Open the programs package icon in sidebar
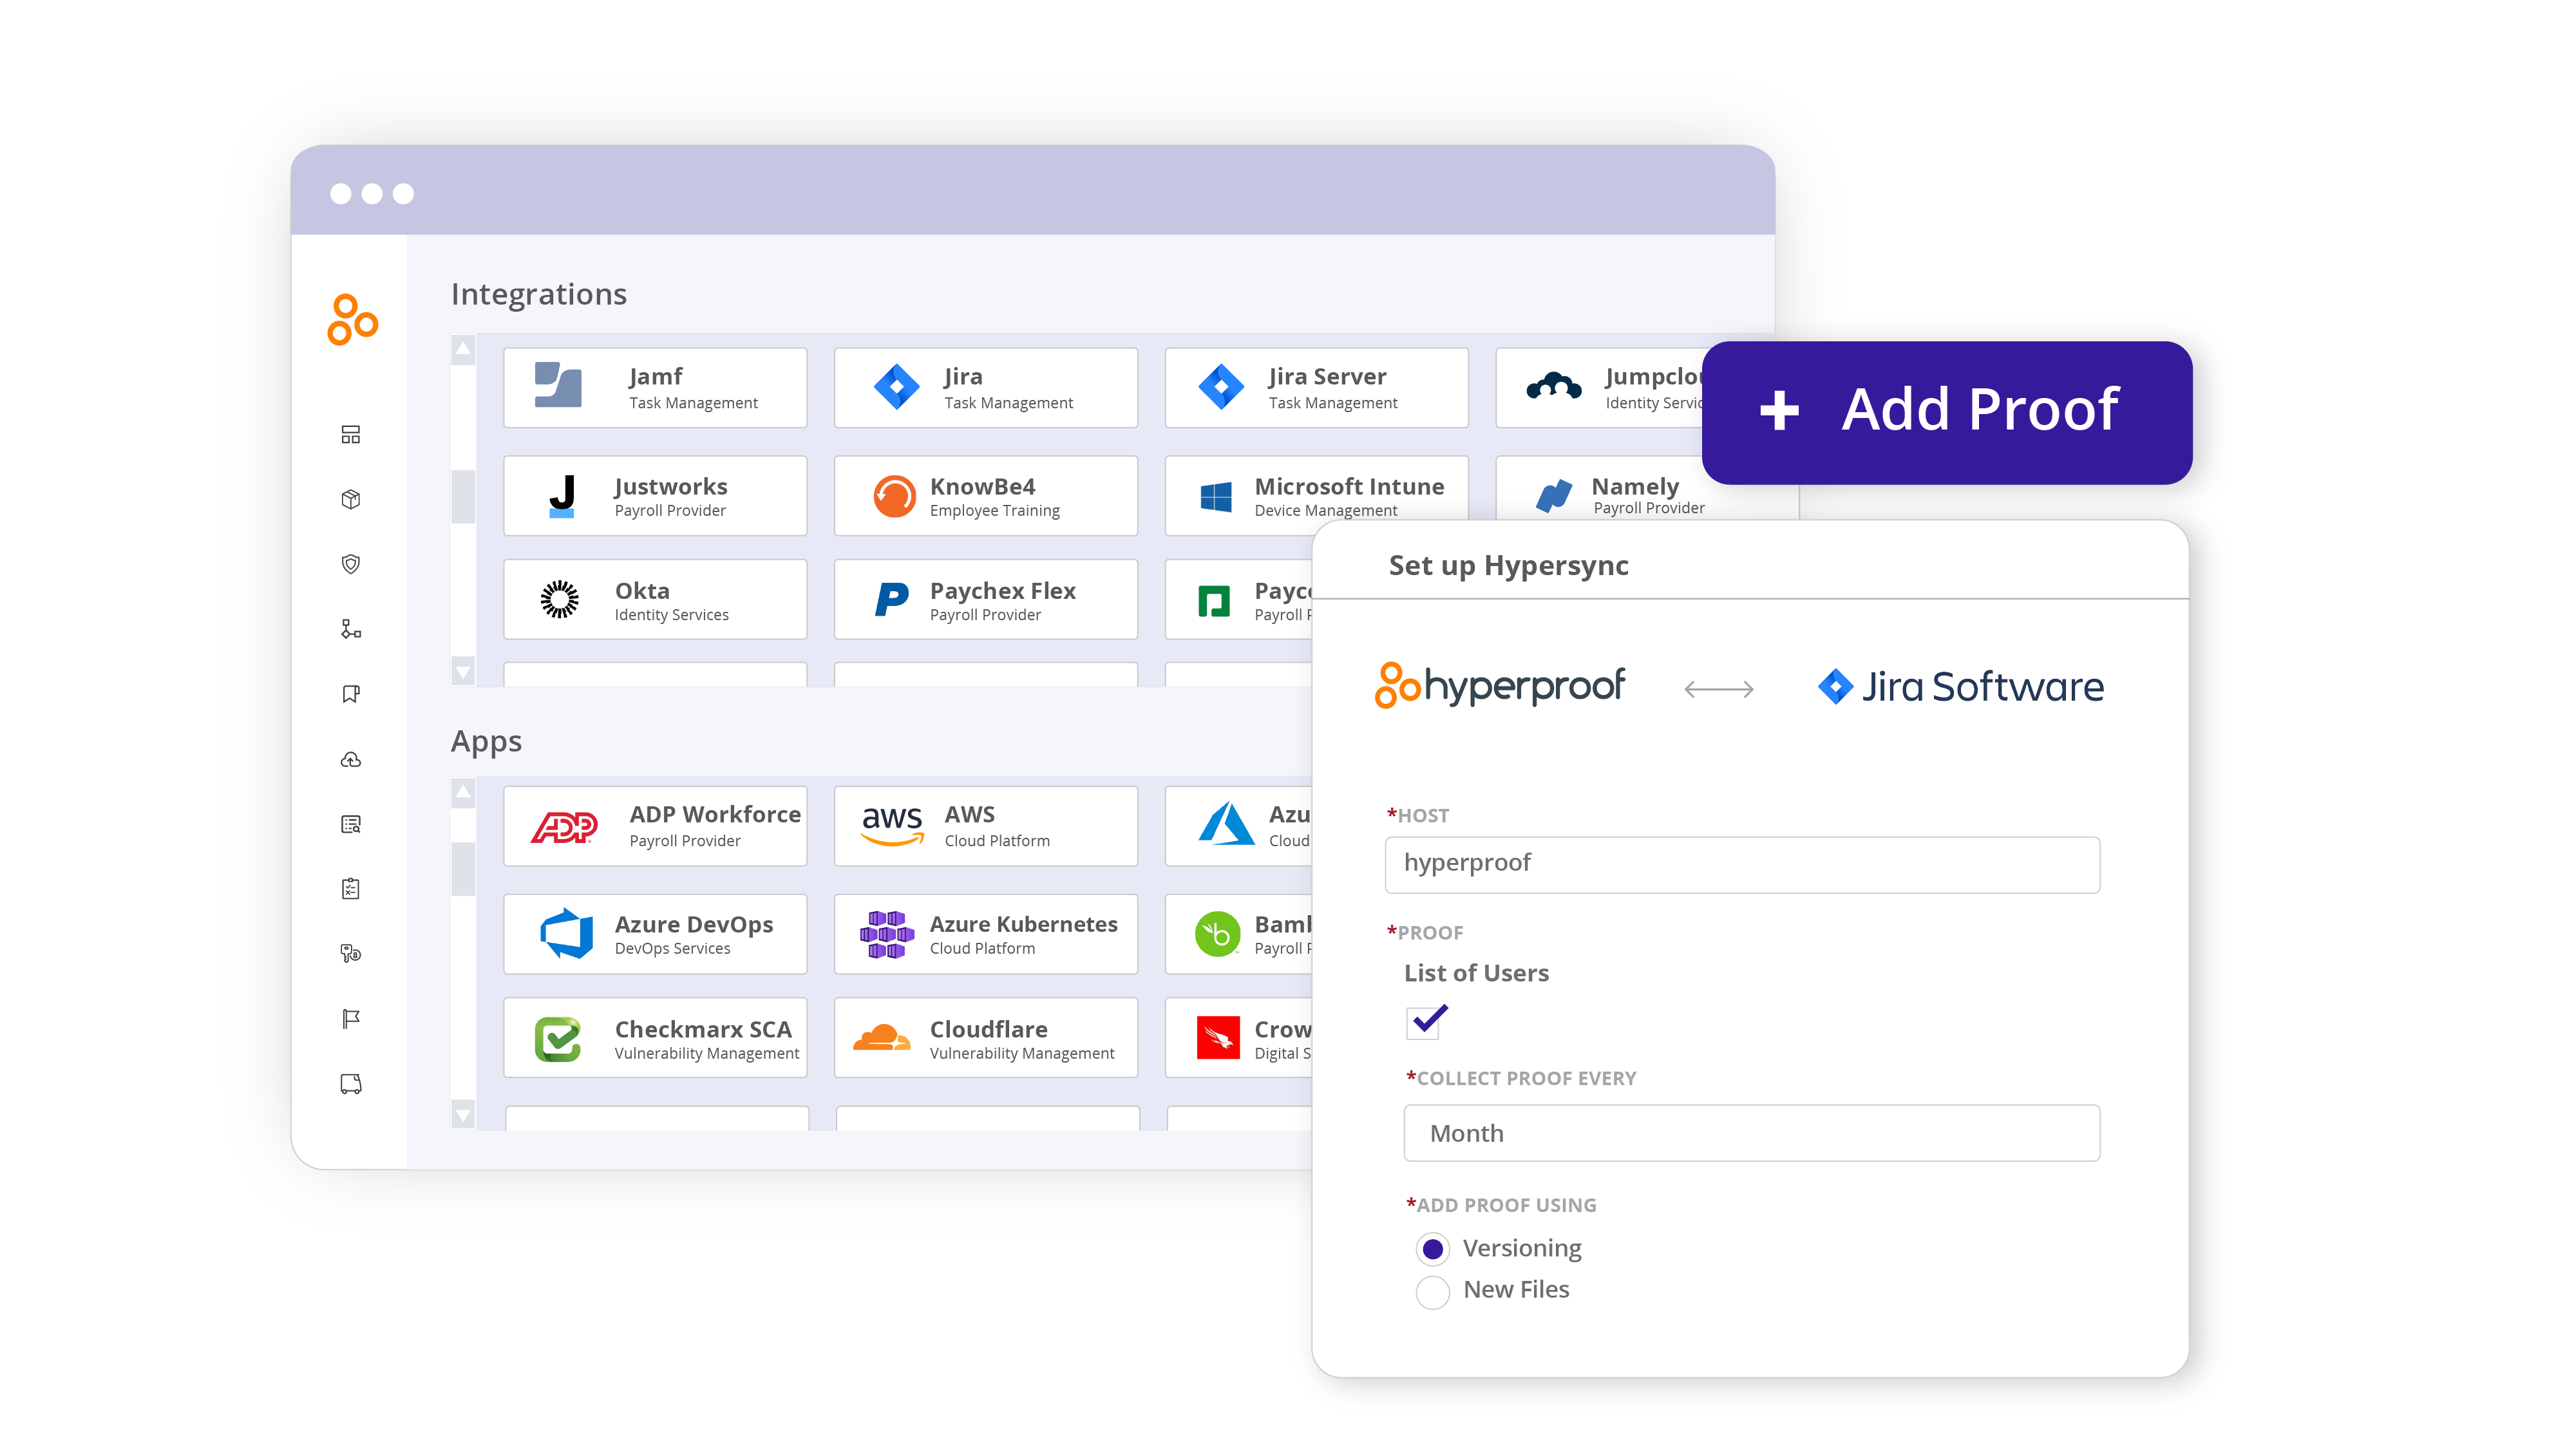Screen dimensions: 2576x1449 [350, 499]
